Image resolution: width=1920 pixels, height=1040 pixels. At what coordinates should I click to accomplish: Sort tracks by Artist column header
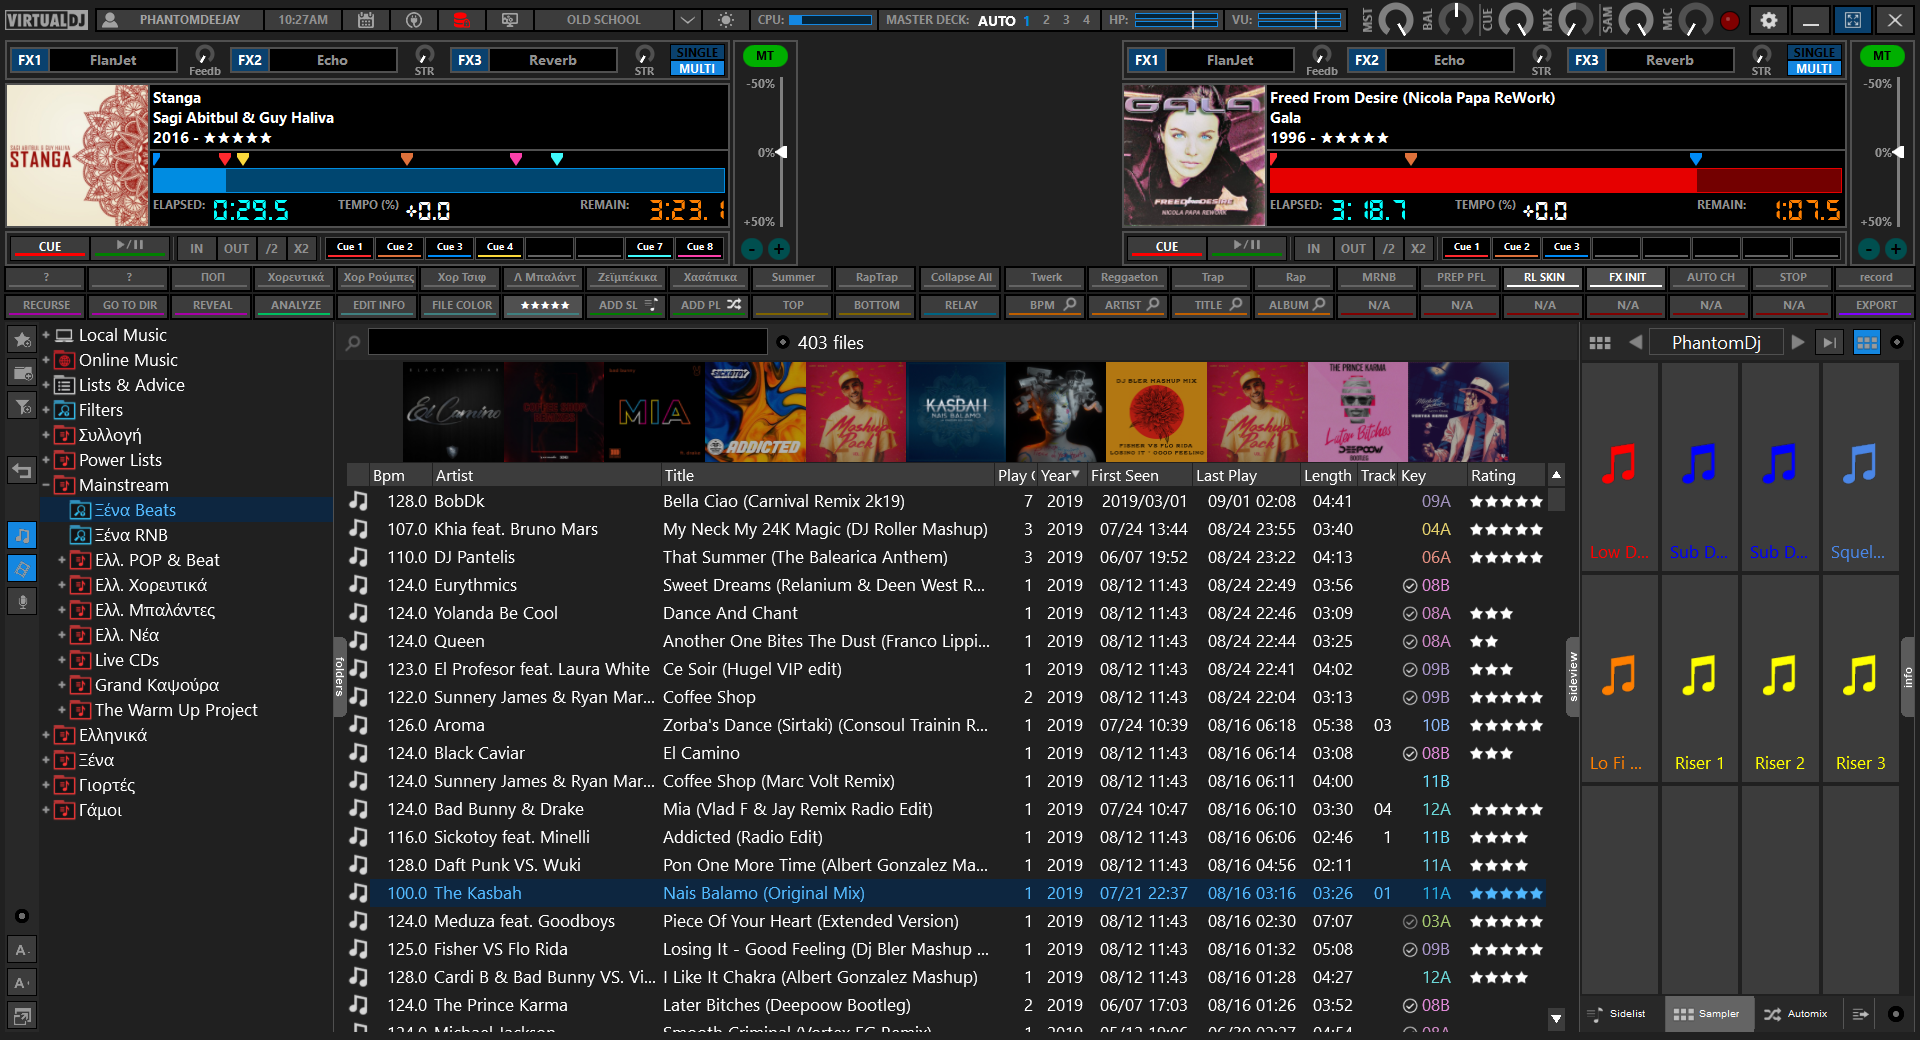[x=545, y=476]
